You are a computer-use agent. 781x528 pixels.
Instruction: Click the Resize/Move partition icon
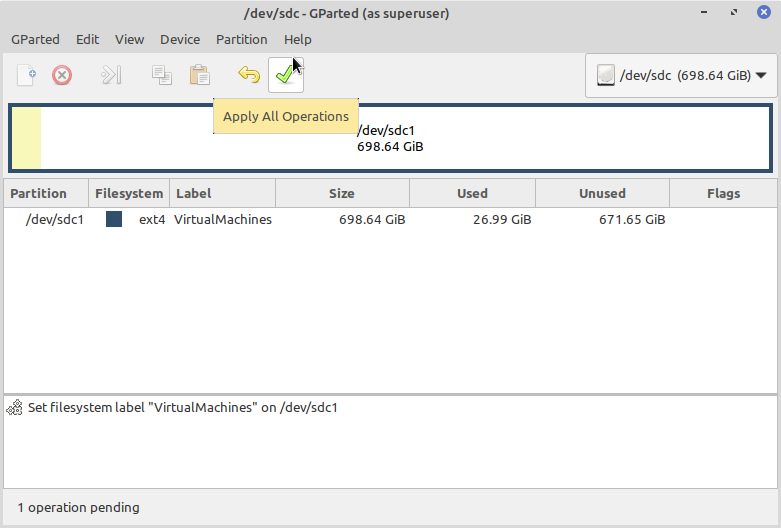point(111,75)
